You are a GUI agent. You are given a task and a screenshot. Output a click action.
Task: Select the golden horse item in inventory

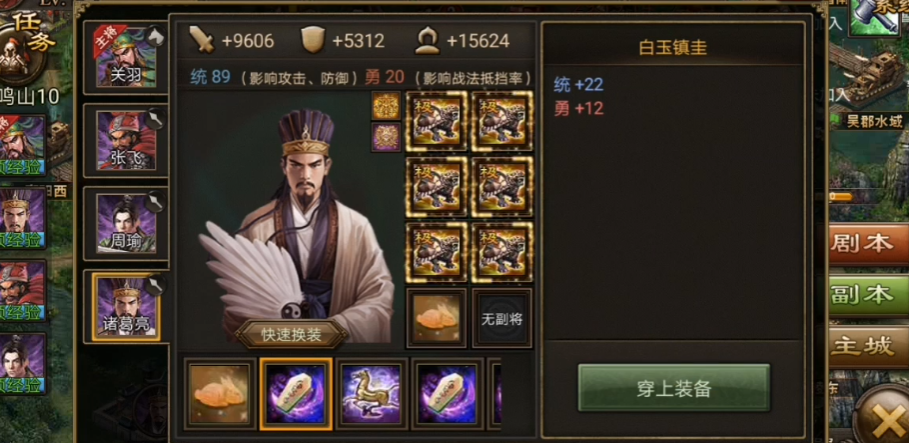pyautogui.click(x=372, y=394)
